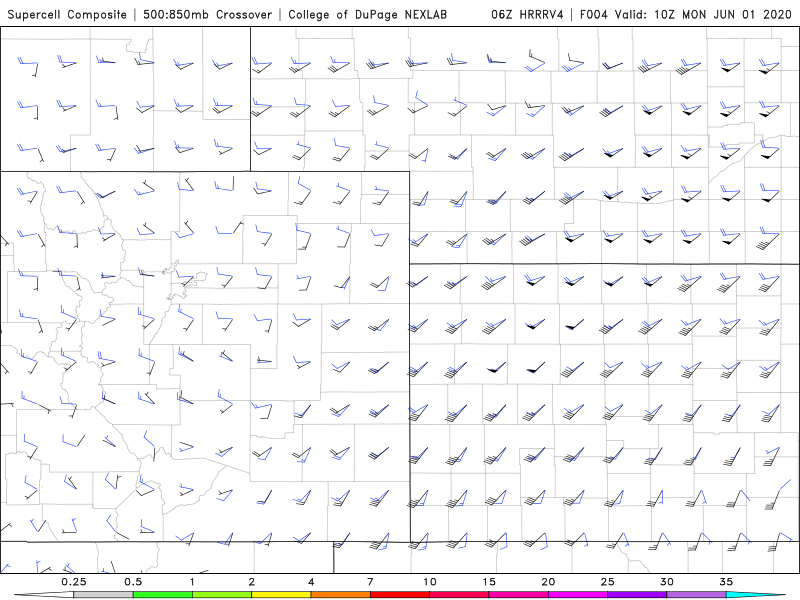800x600 pixels.
Task: Click the legend value 25
Action: point(607,582)
